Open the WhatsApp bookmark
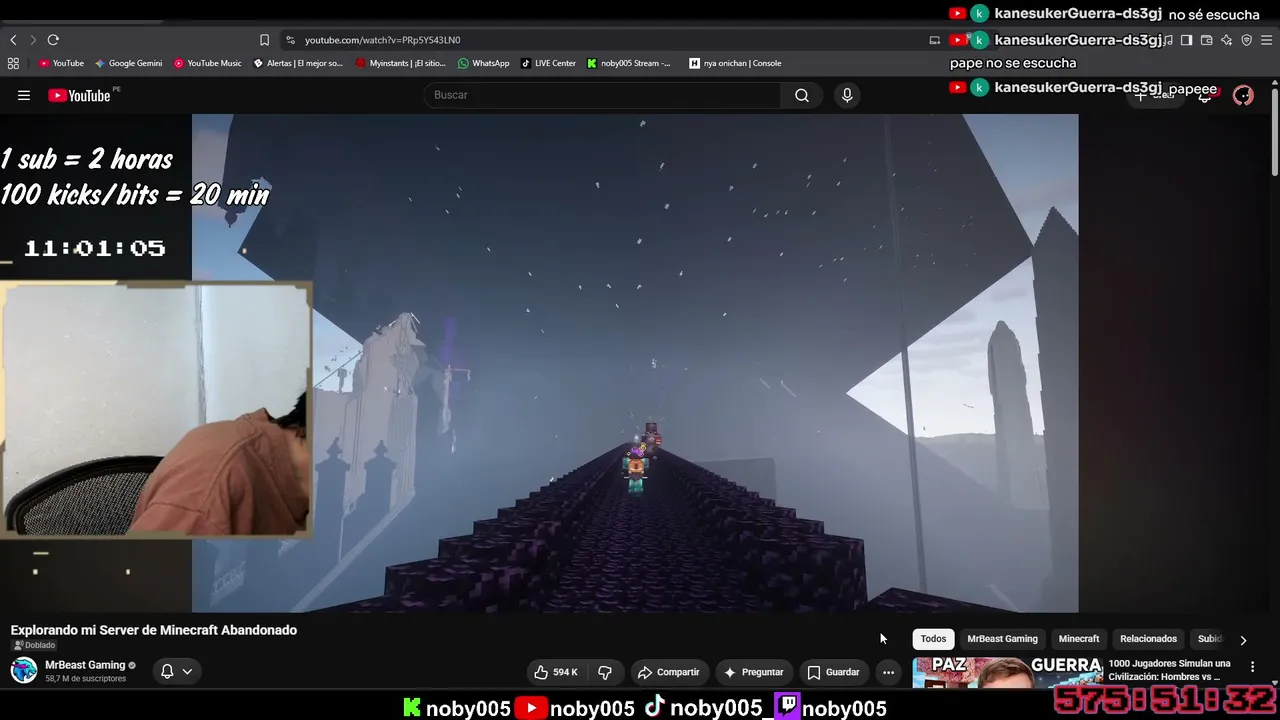1280x720 pixels. (x=483, y=63)
